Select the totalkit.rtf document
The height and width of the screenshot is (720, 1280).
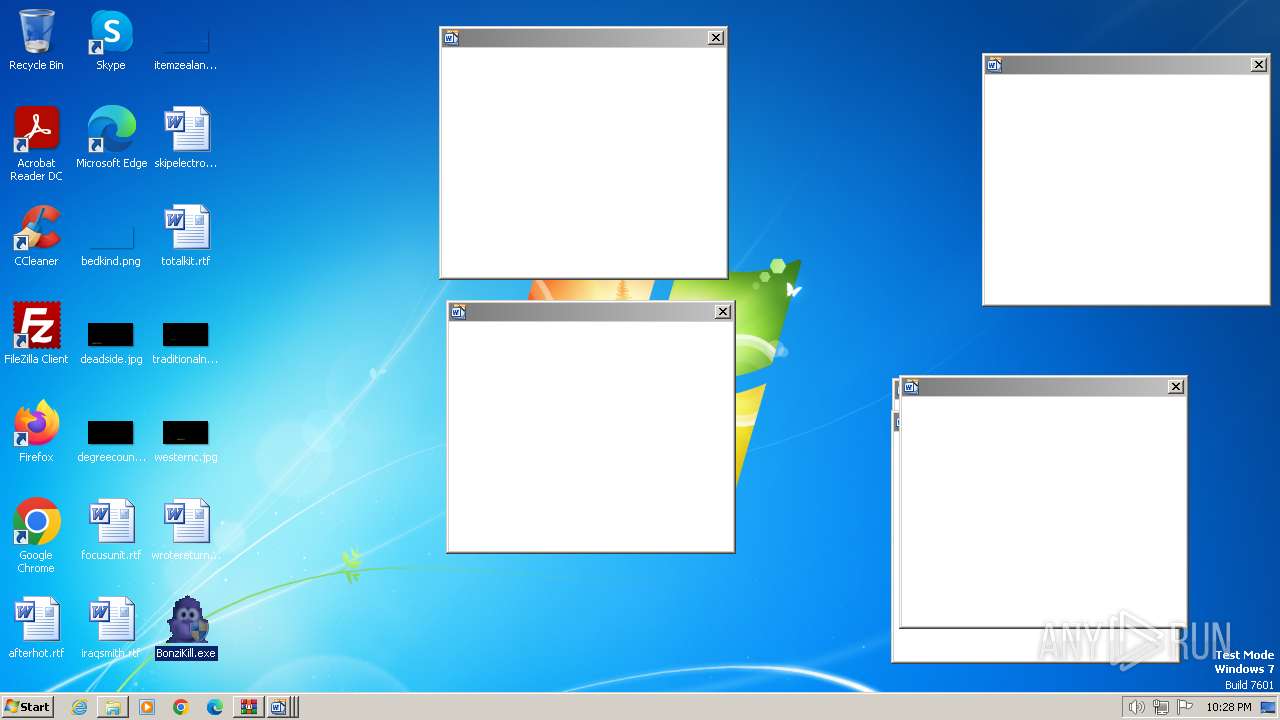coord(186,236)
